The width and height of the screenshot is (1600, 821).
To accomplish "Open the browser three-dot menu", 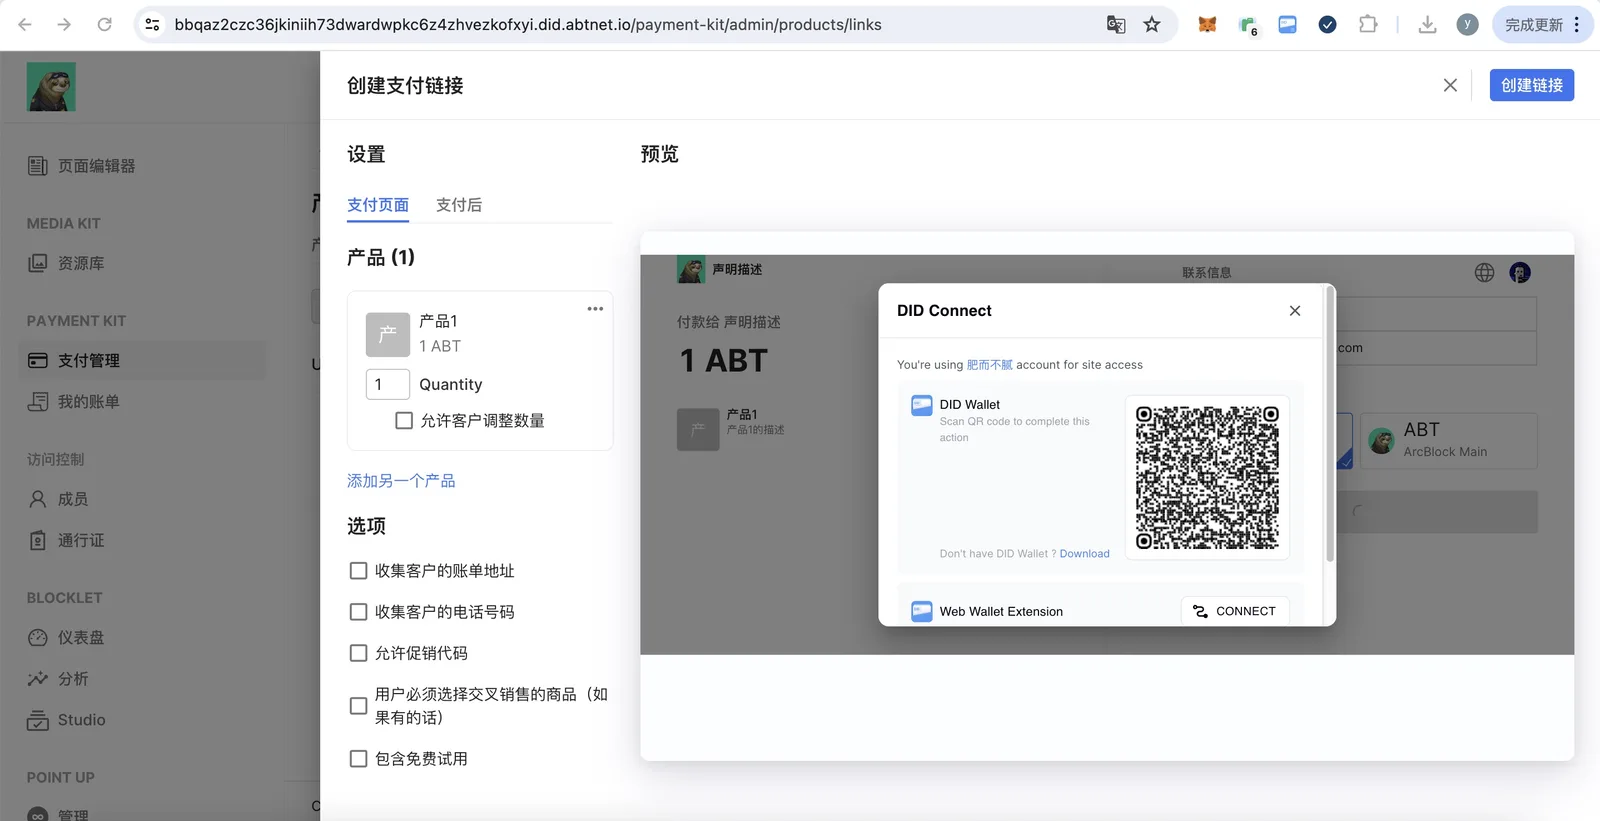I will click(x=1577, y=24).
